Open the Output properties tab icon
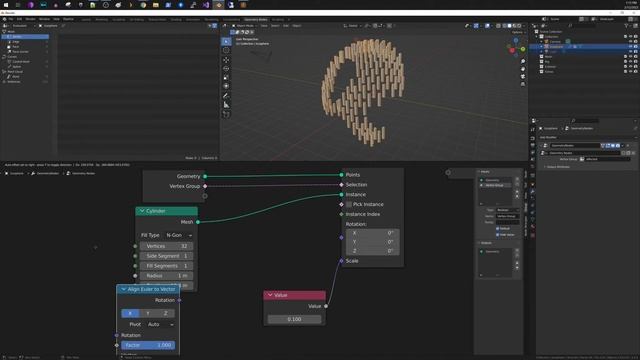This screenshot has height=360, width=640. pyautogui.click(x=533, y=145)
